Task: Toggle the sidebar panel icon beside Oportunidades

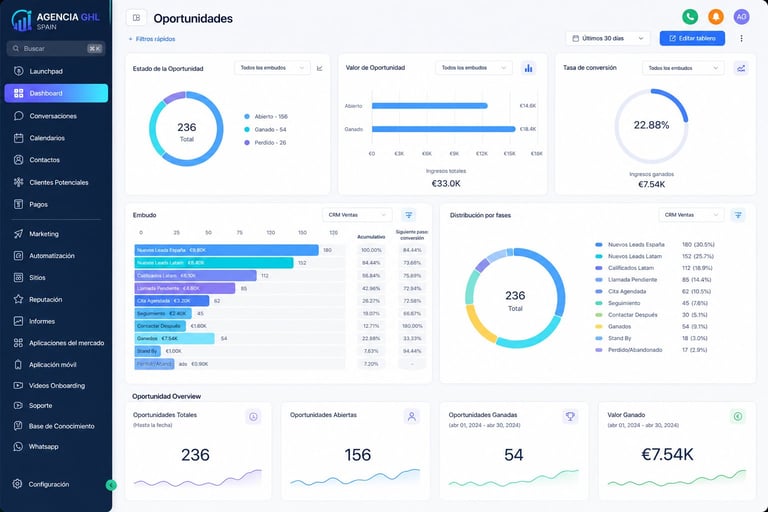Action: 136,18
